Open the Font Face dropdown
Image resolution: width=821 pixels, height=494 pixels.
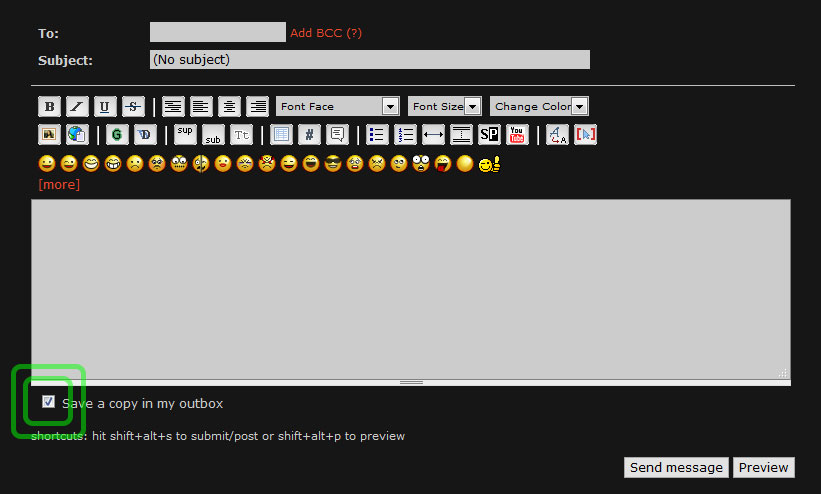(338, 106)
